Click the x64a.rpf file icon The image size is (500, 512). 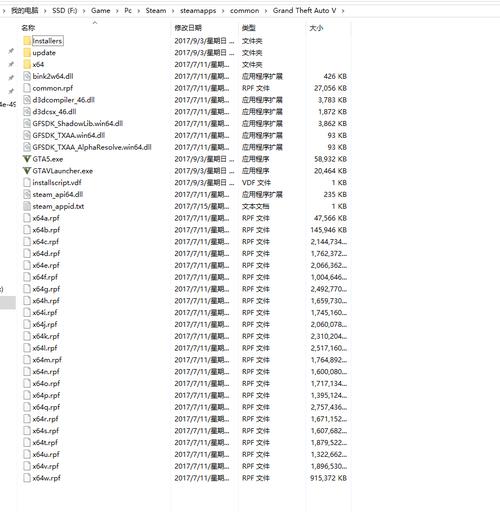pyautogui.click(x=27, y=218)
